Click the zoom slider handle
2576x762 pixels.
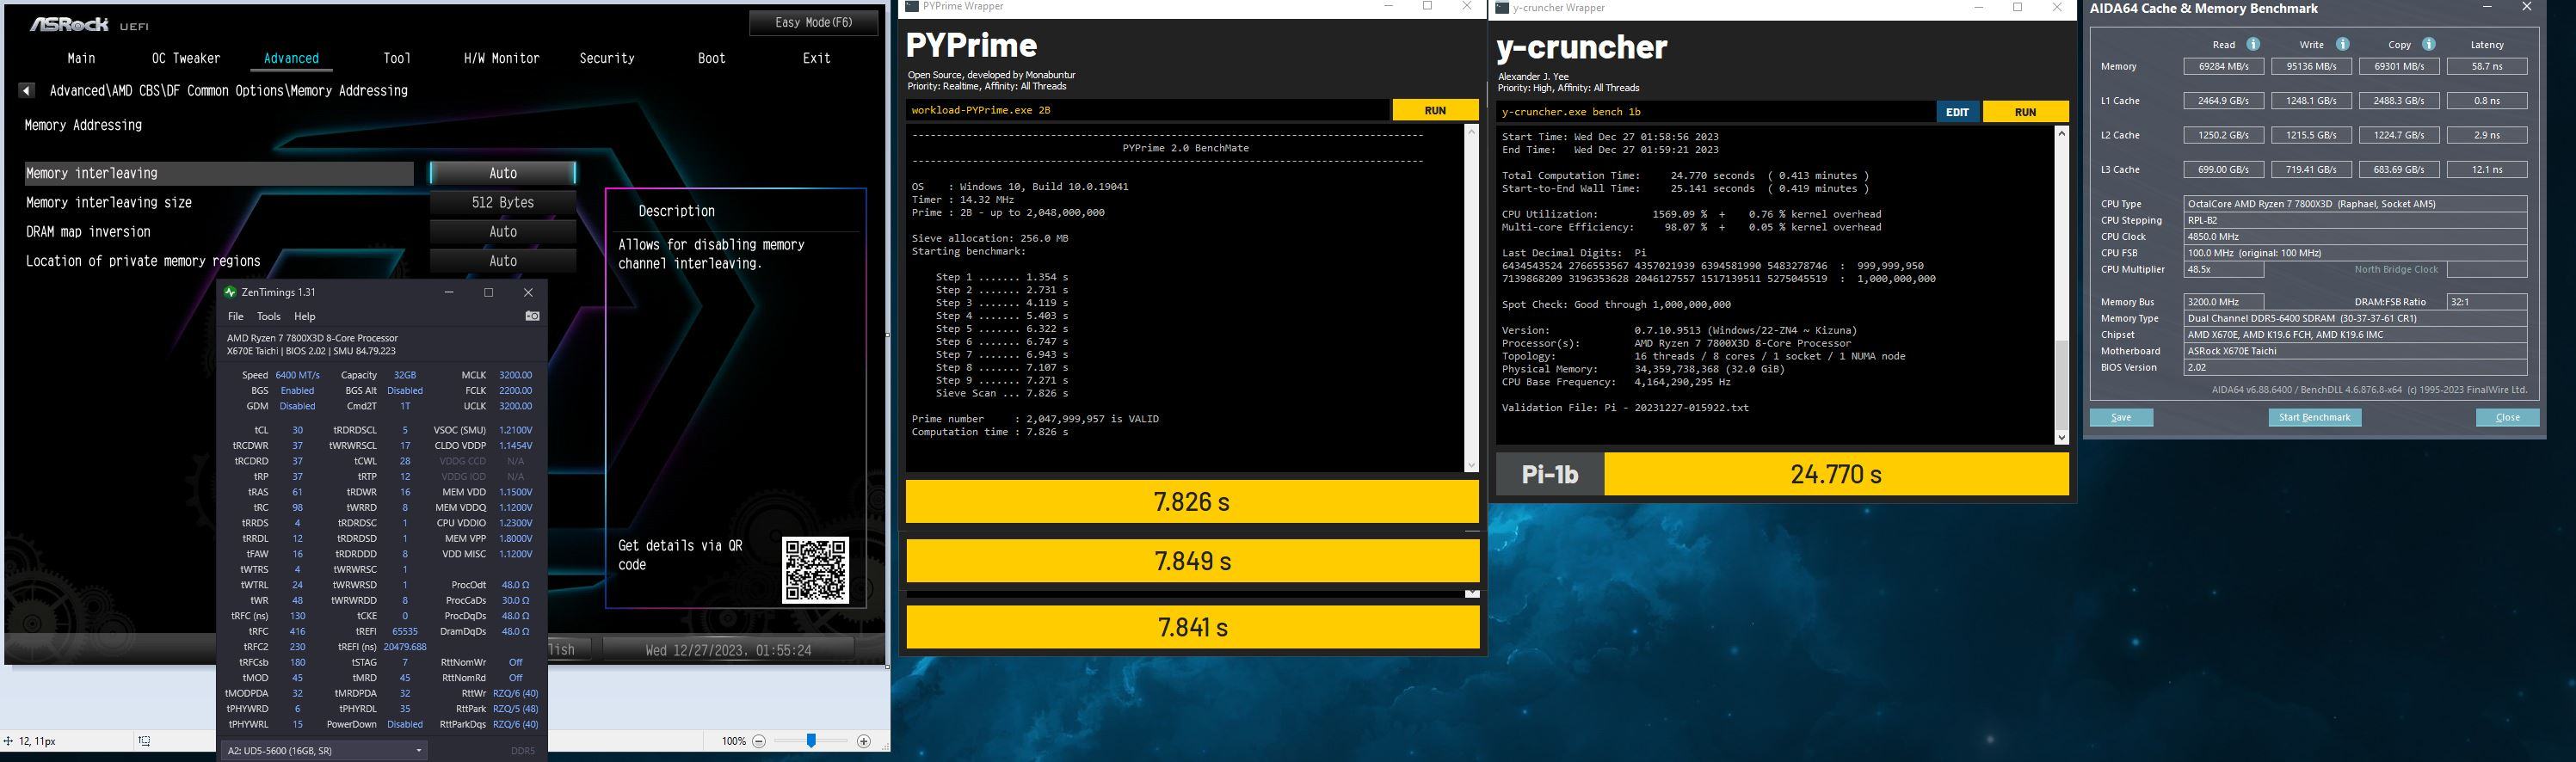pyautogui.click(x=811, y=741)
